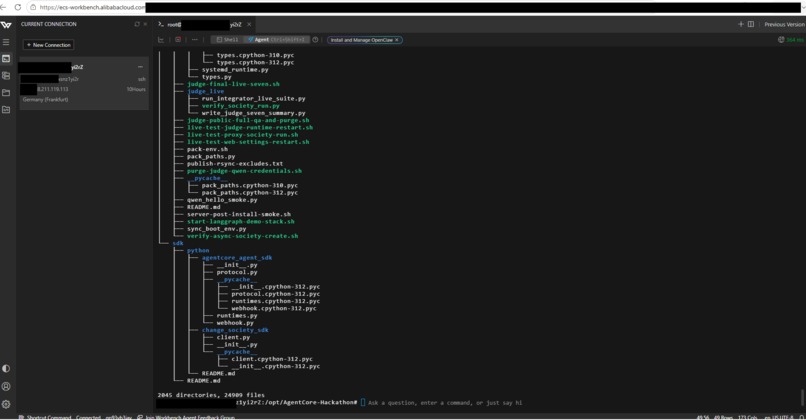This screenshot has height=420, width=806.
Task: Select the terminal icon in left sidebar
Action: [x=6, y=59]
